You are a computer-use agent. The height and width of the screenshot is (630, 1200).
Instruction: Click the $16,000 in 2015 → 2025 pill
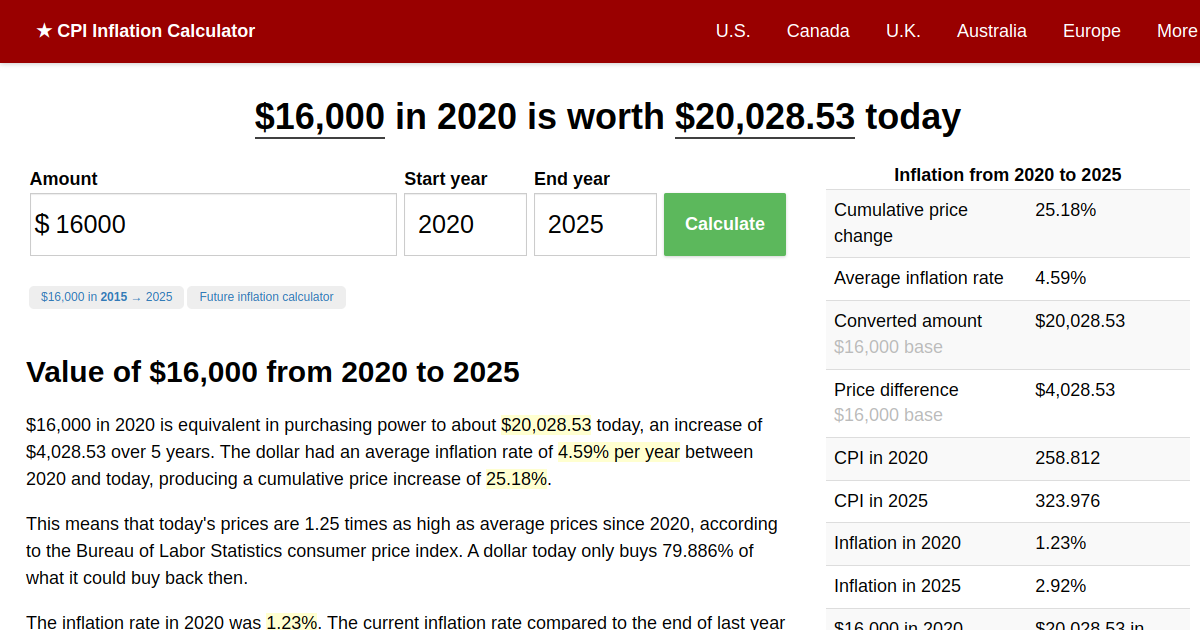(106, 297)
